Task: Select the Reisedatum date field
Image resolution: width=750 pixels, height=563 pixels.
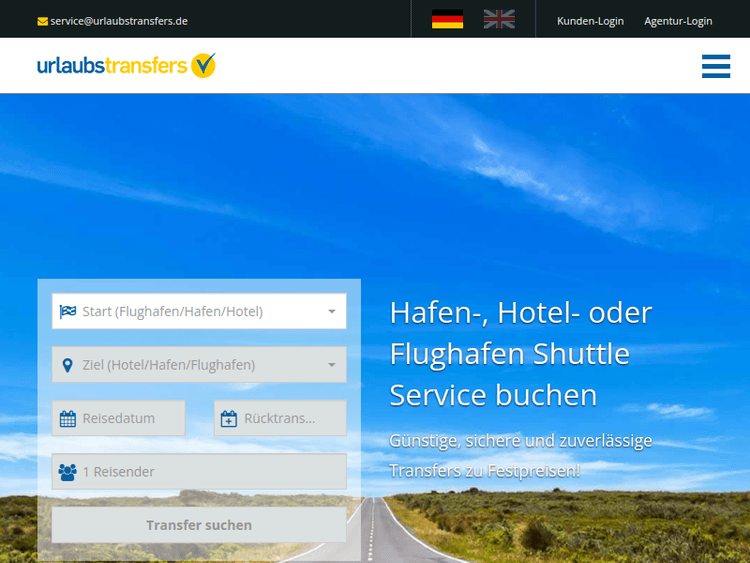Action: pos(119,418)
